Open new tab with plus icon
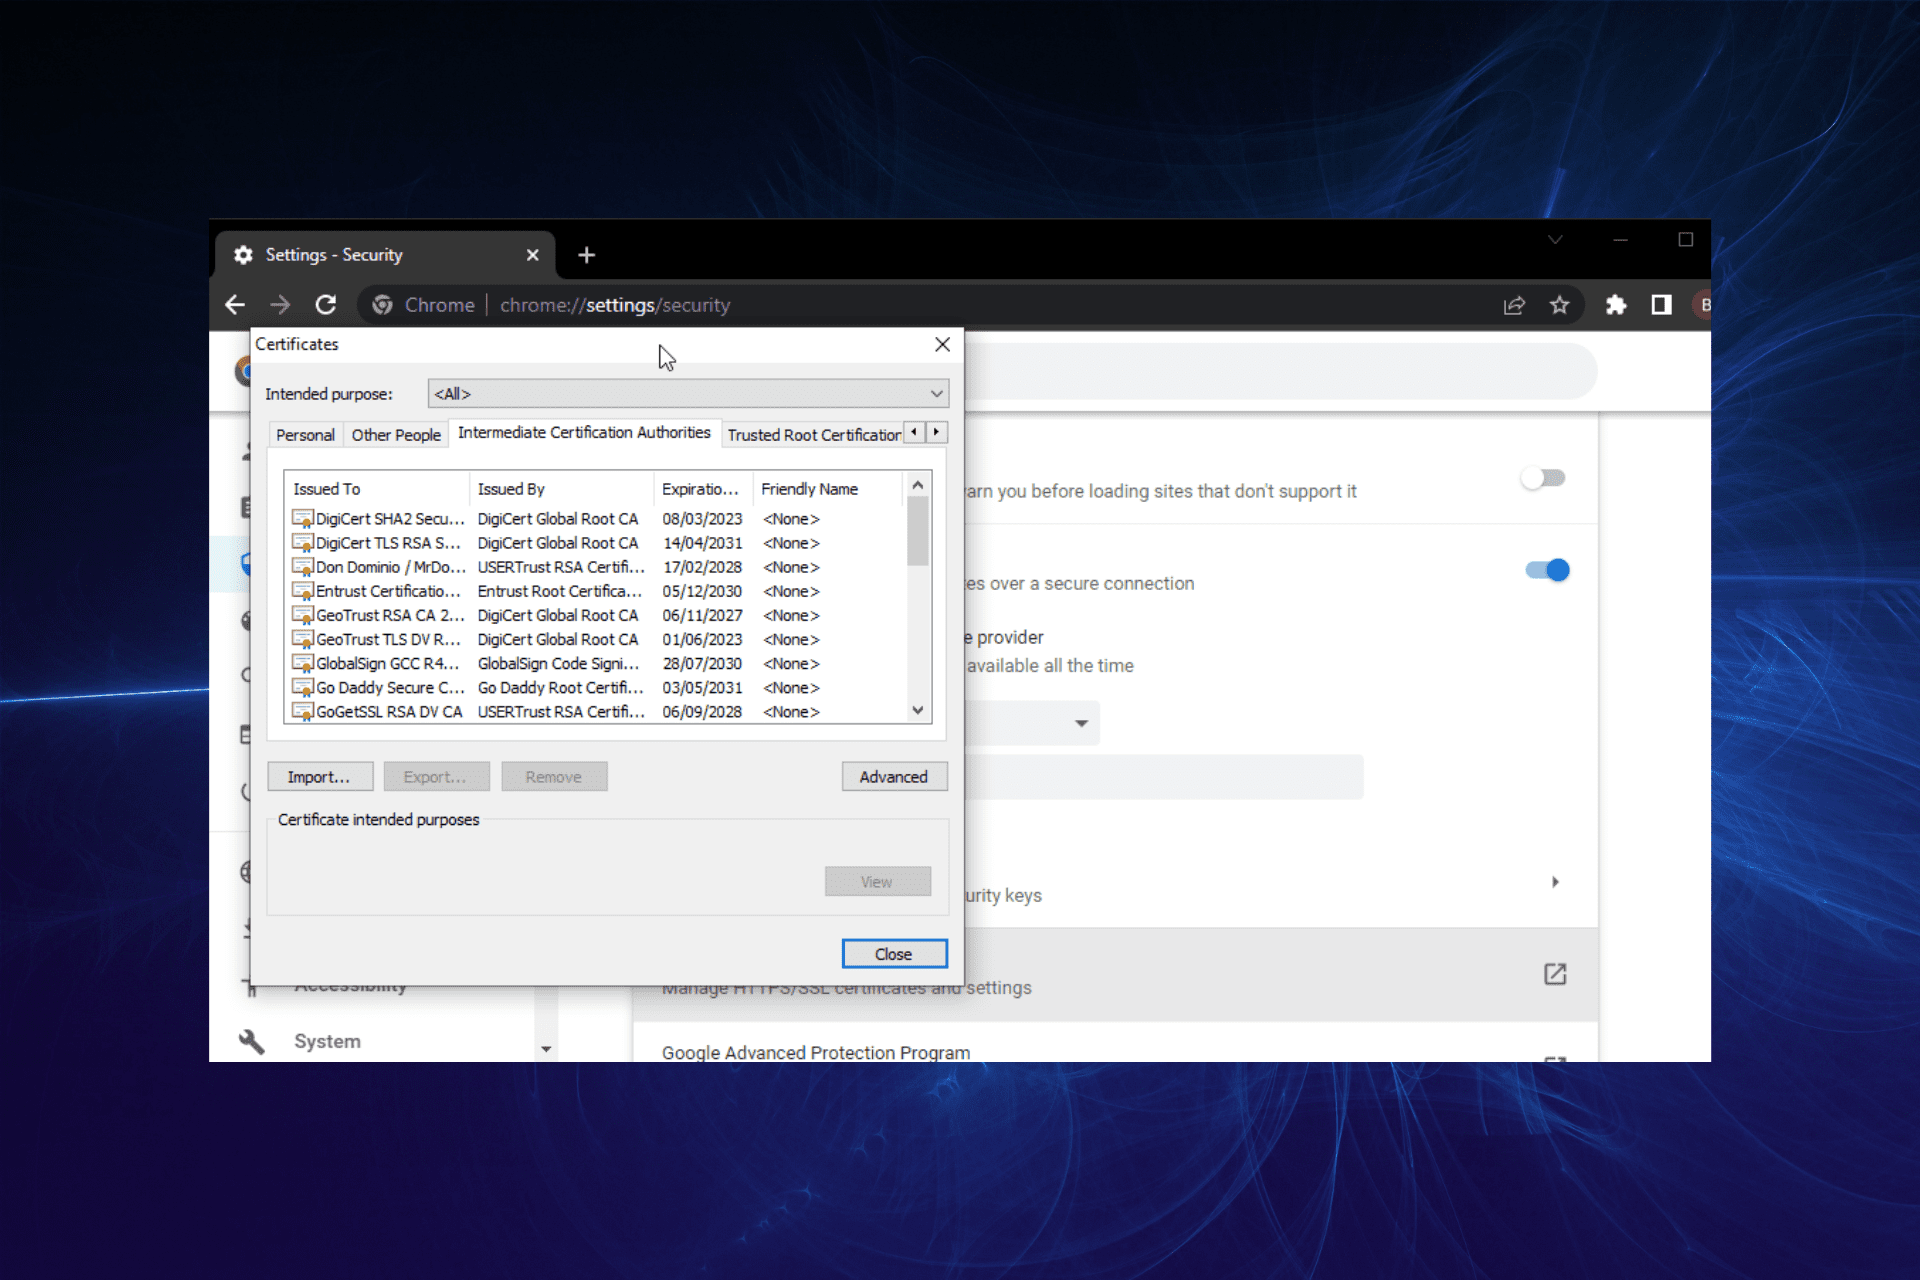Viewport: 1920px width, 1280px height. tap(587, 255)
